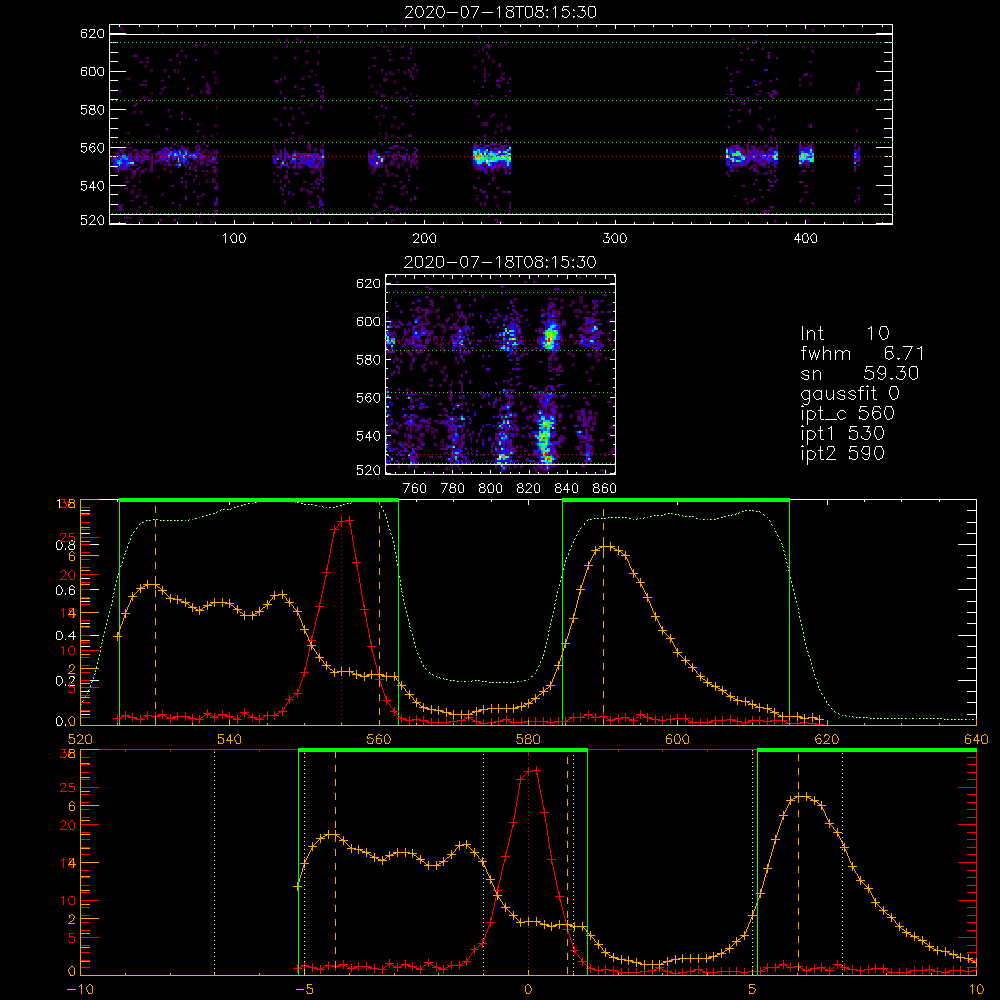1000x1000 pixels.
Task: Click the 820 tick label under the middle image
Action: tap(529, 489)
